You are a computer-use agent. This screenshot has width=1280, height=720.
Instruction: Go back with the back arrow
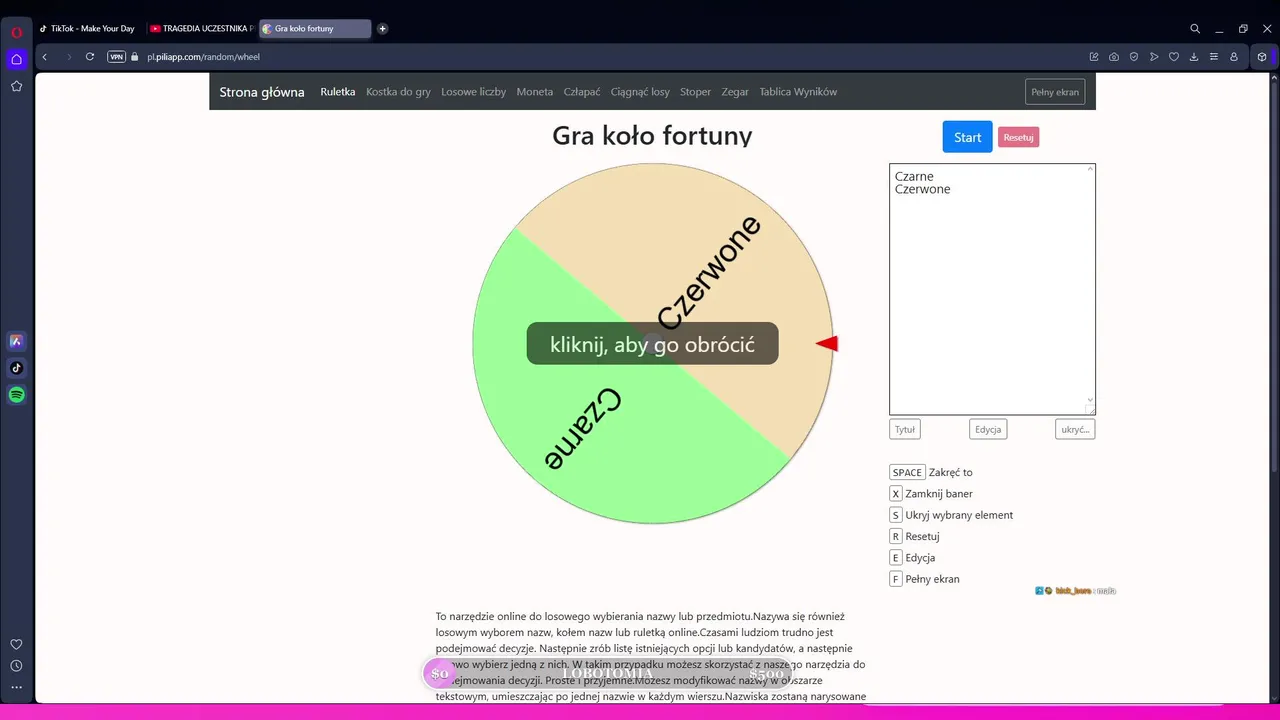[x=45, y=57]
